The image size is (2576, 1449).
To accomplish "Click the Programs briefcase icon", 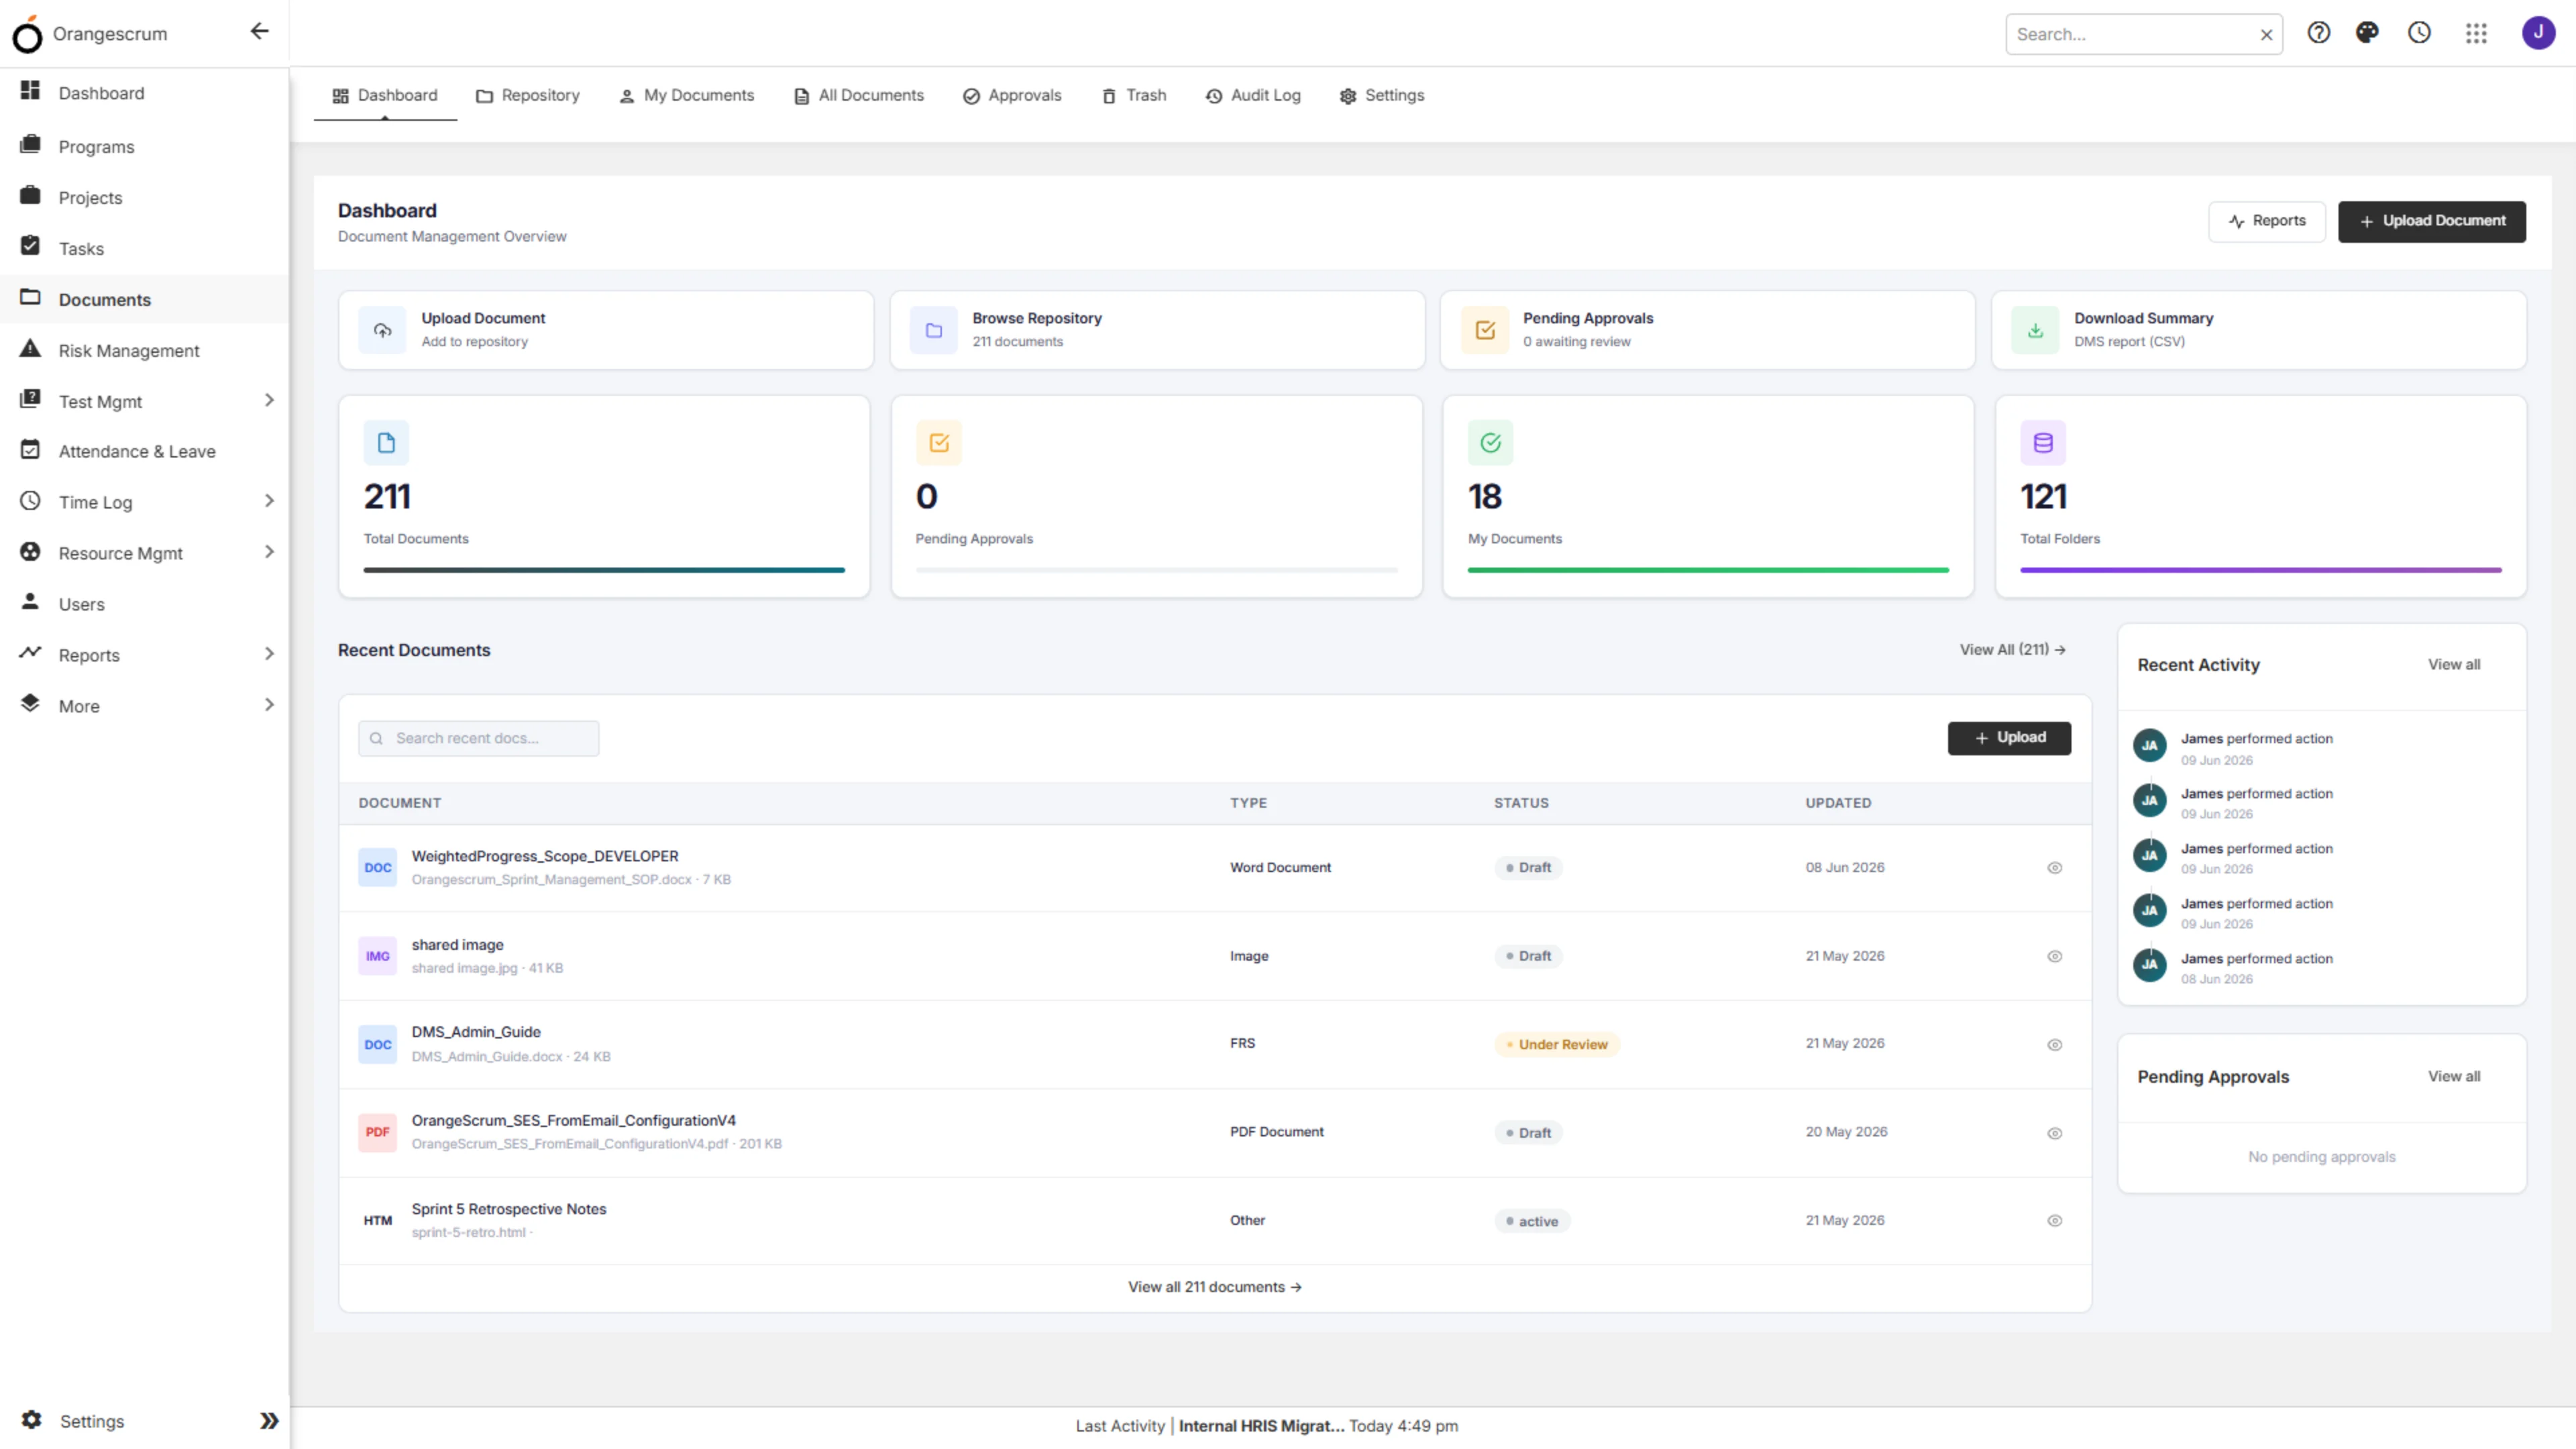I will click(30, 144).
